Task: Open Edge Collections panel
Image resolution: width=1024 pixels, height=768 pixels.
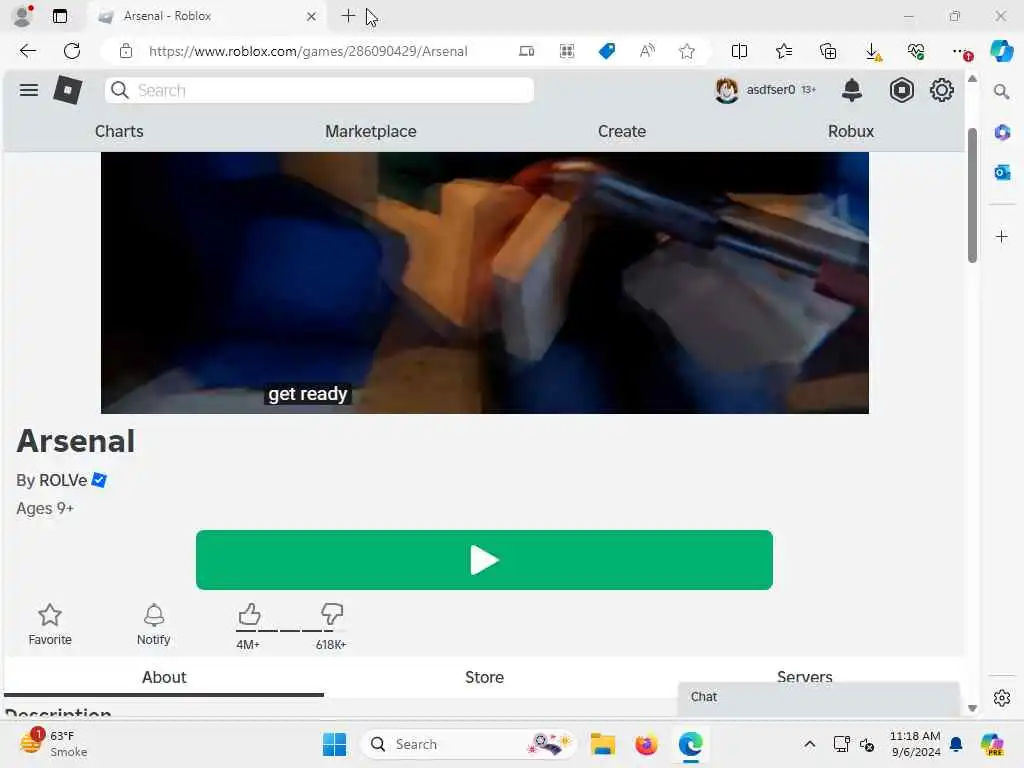Action: [x=827, y=51]
